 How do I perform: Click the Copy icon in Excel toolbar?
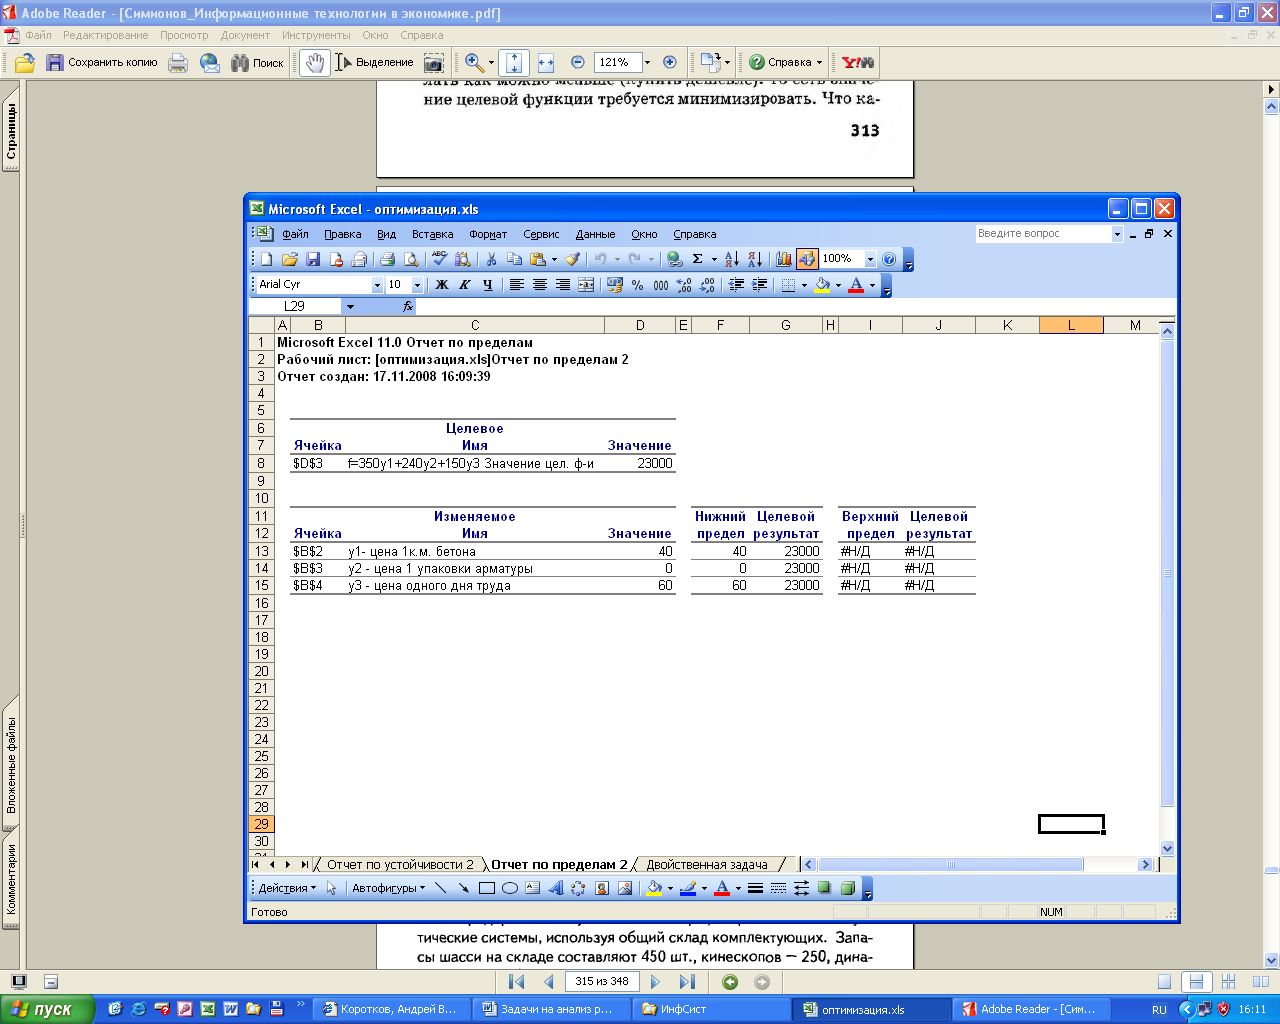[x=514, y=259]
